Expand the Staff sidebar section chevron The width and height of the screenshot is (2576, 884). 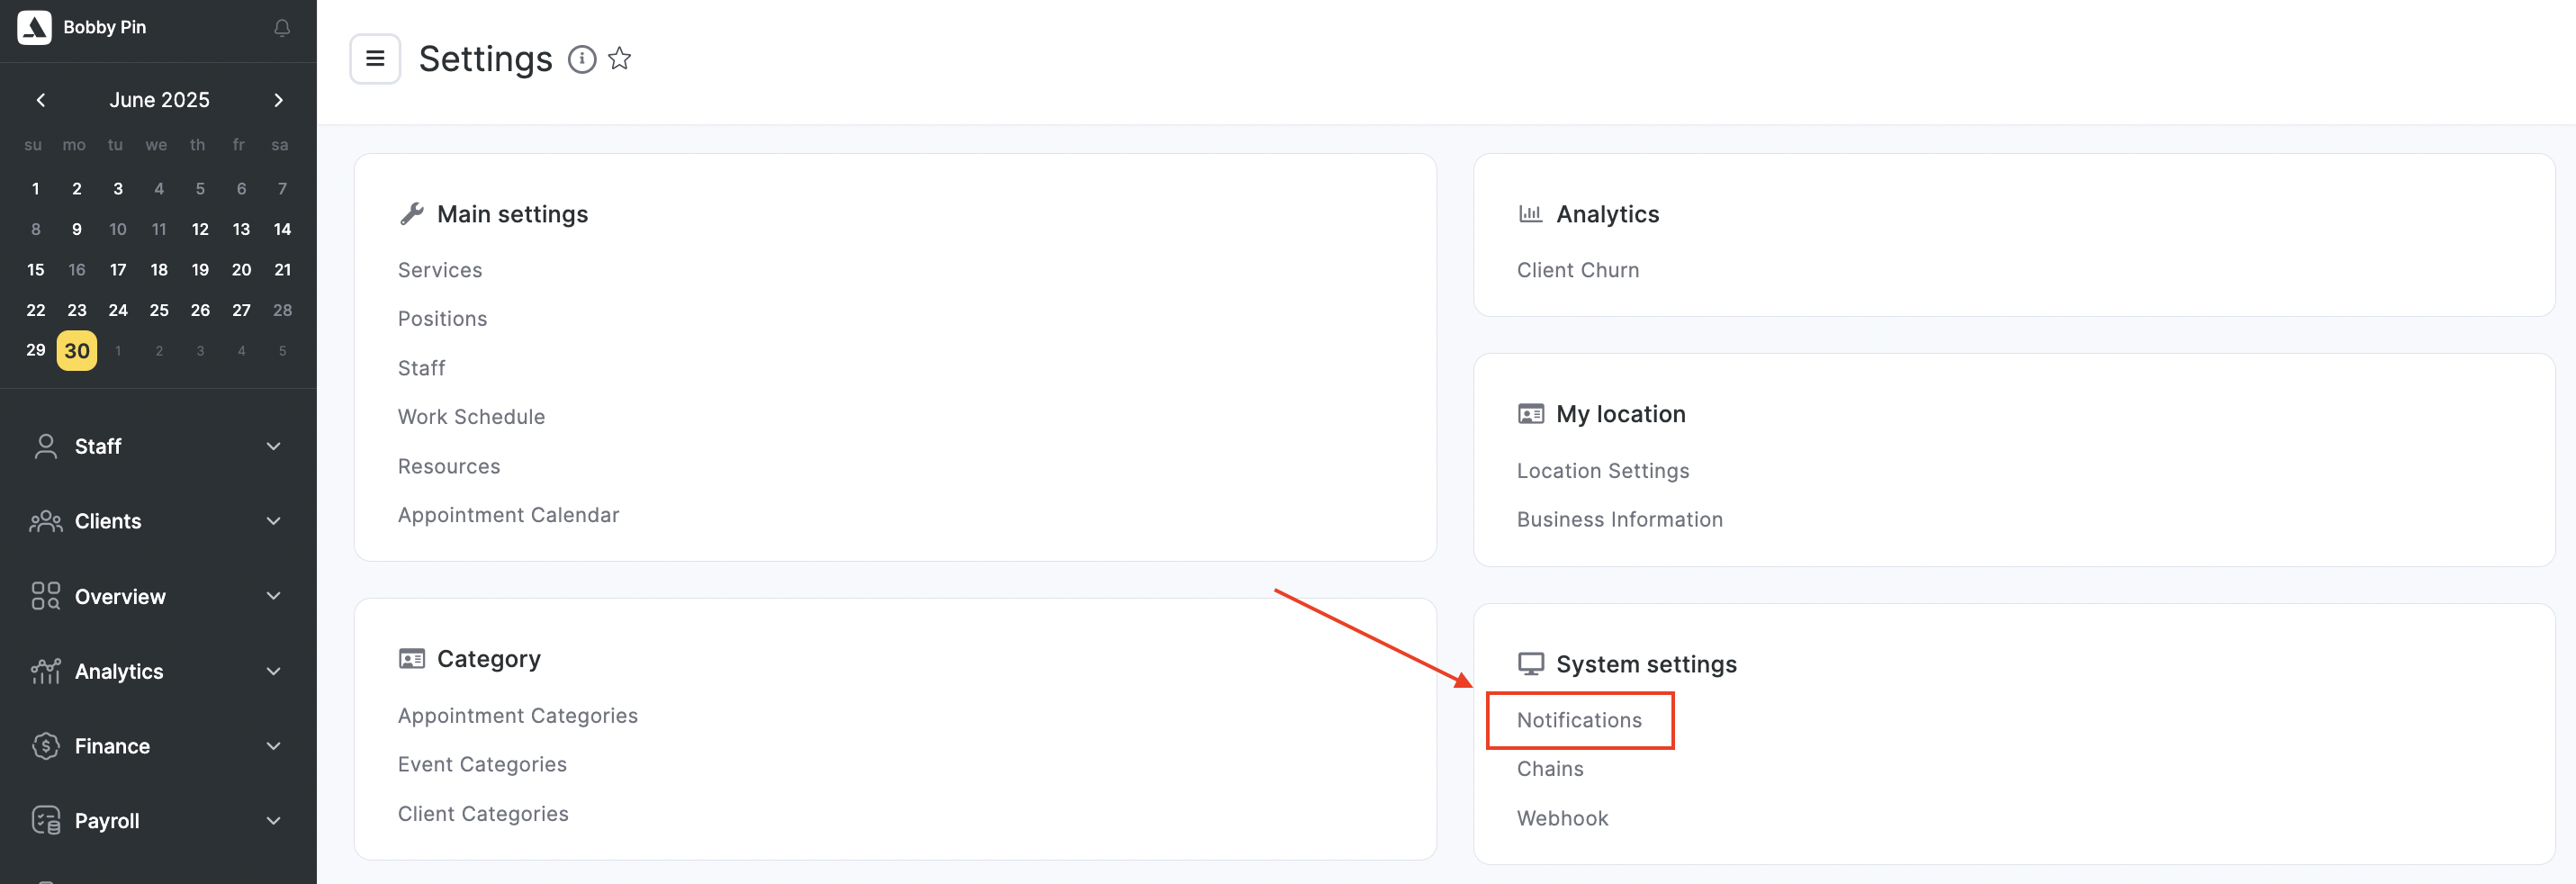pyautogui.click(x=273, y=446)
